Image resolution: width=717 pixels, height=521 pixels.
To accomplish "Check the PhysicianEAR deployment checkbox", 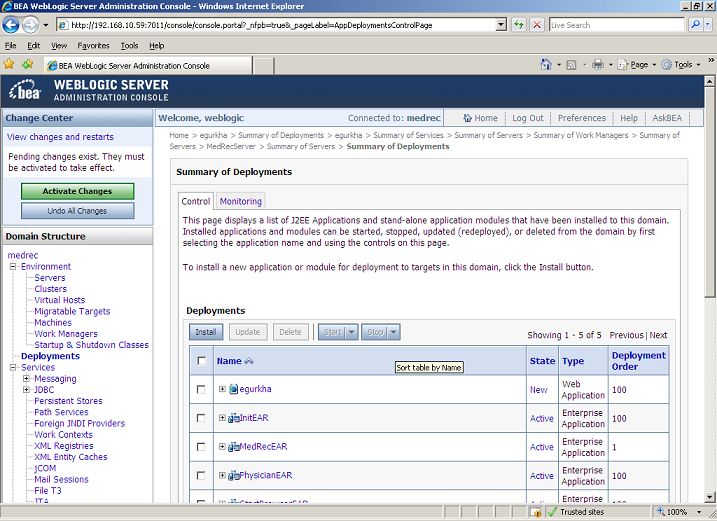I will point(201,476).
